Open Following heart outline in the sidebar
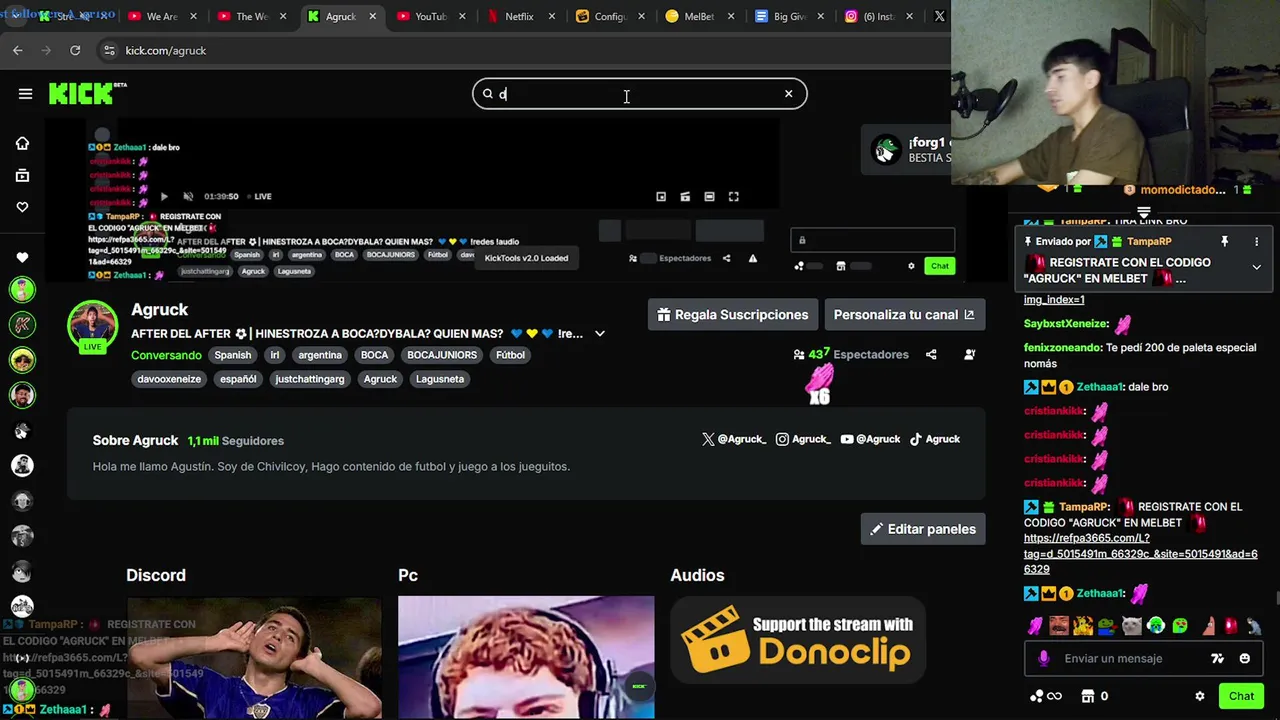This screenshot has width=1280, height=720. [x=22, y=207]
